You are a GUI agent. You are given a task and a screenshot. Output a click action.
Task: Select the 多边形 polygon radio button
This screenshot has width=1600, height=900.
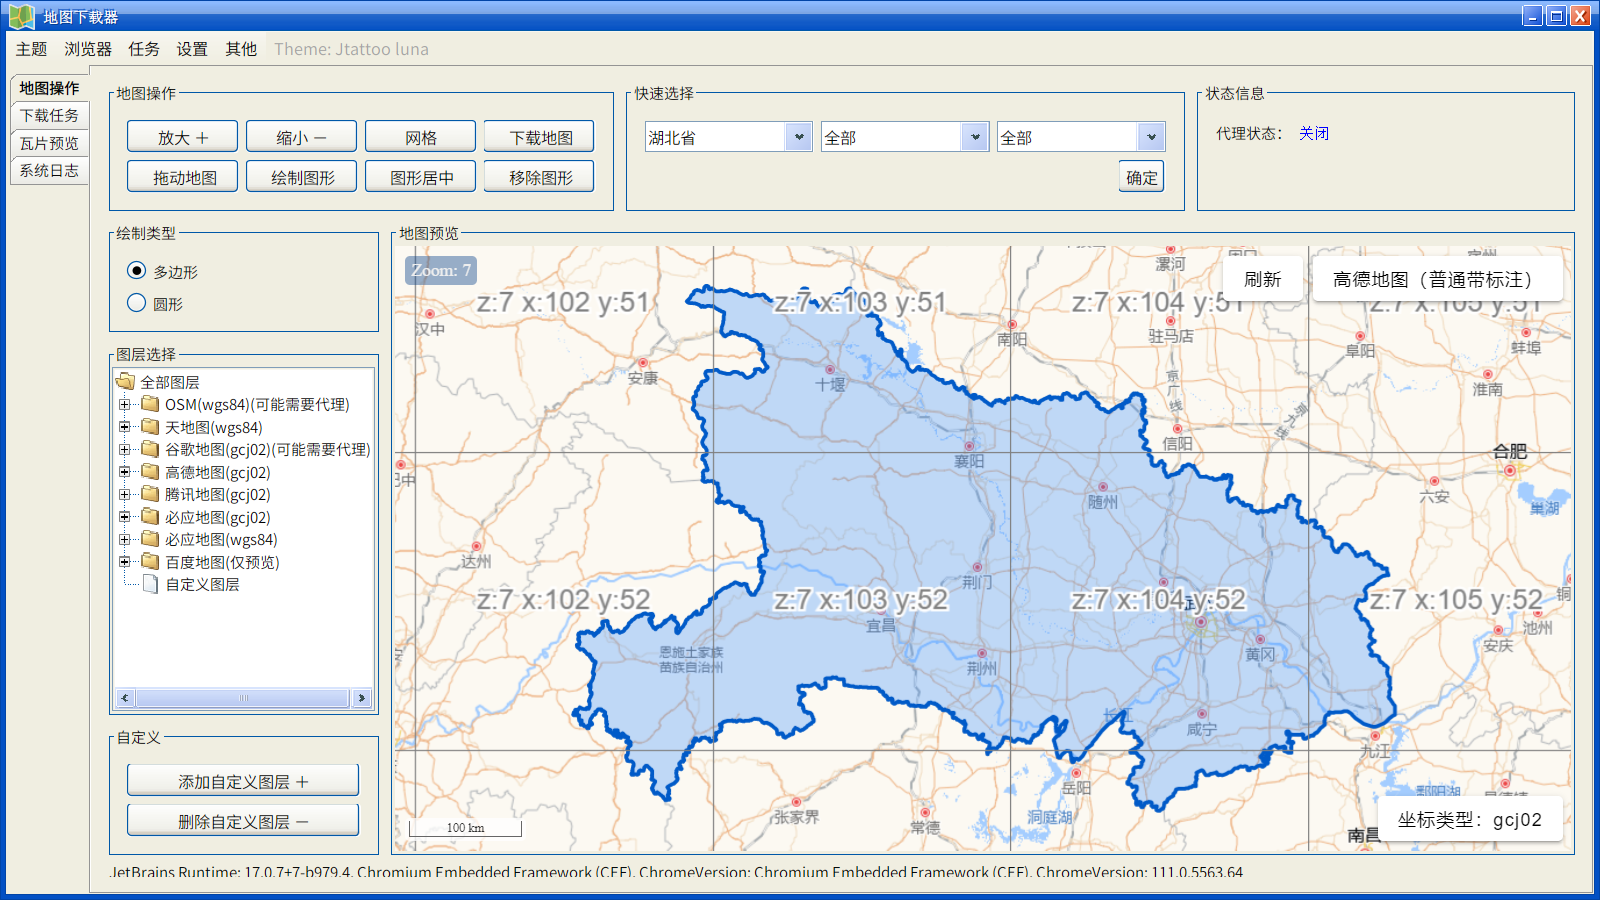point(137,270)
